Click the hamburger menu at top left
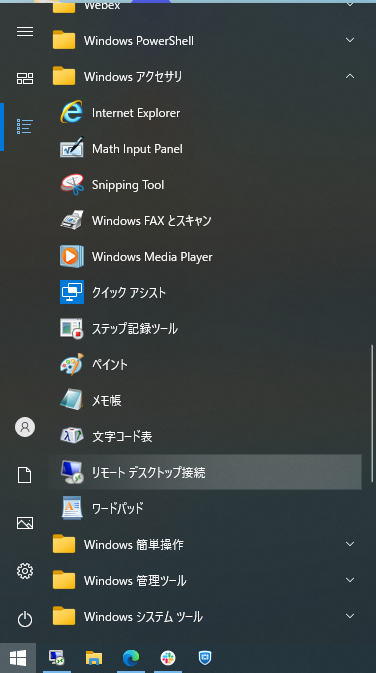Viewport: 376px width, 673px height. [x=25, y=31]
